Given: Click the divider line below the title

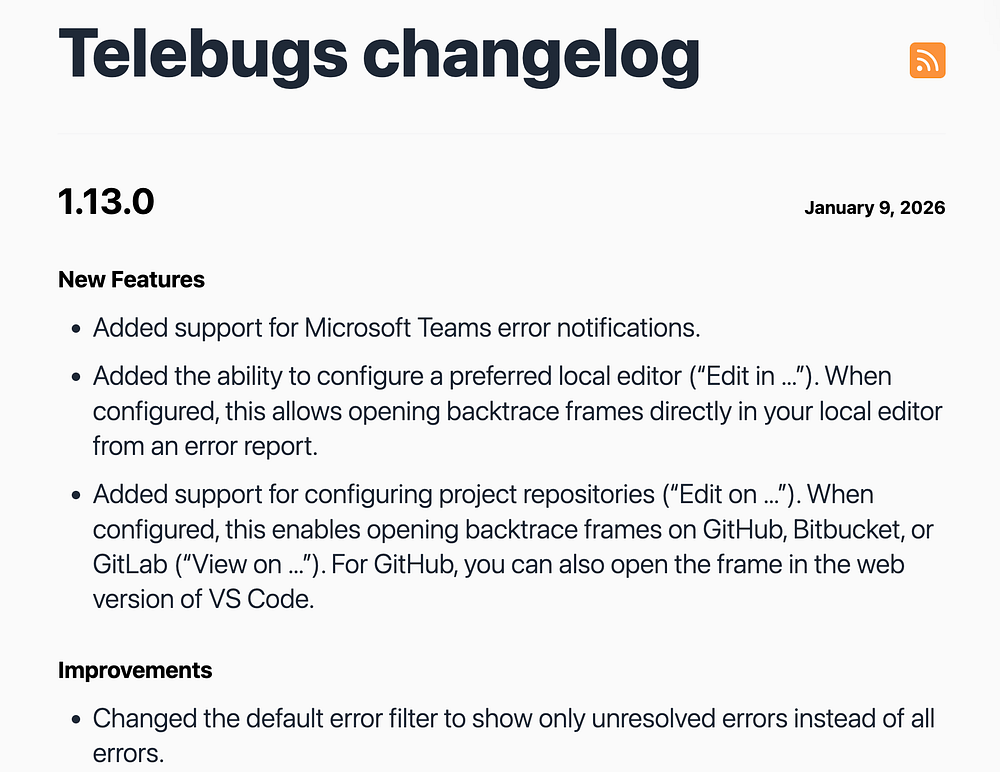Looking at the screenshot, I should 500,133.
